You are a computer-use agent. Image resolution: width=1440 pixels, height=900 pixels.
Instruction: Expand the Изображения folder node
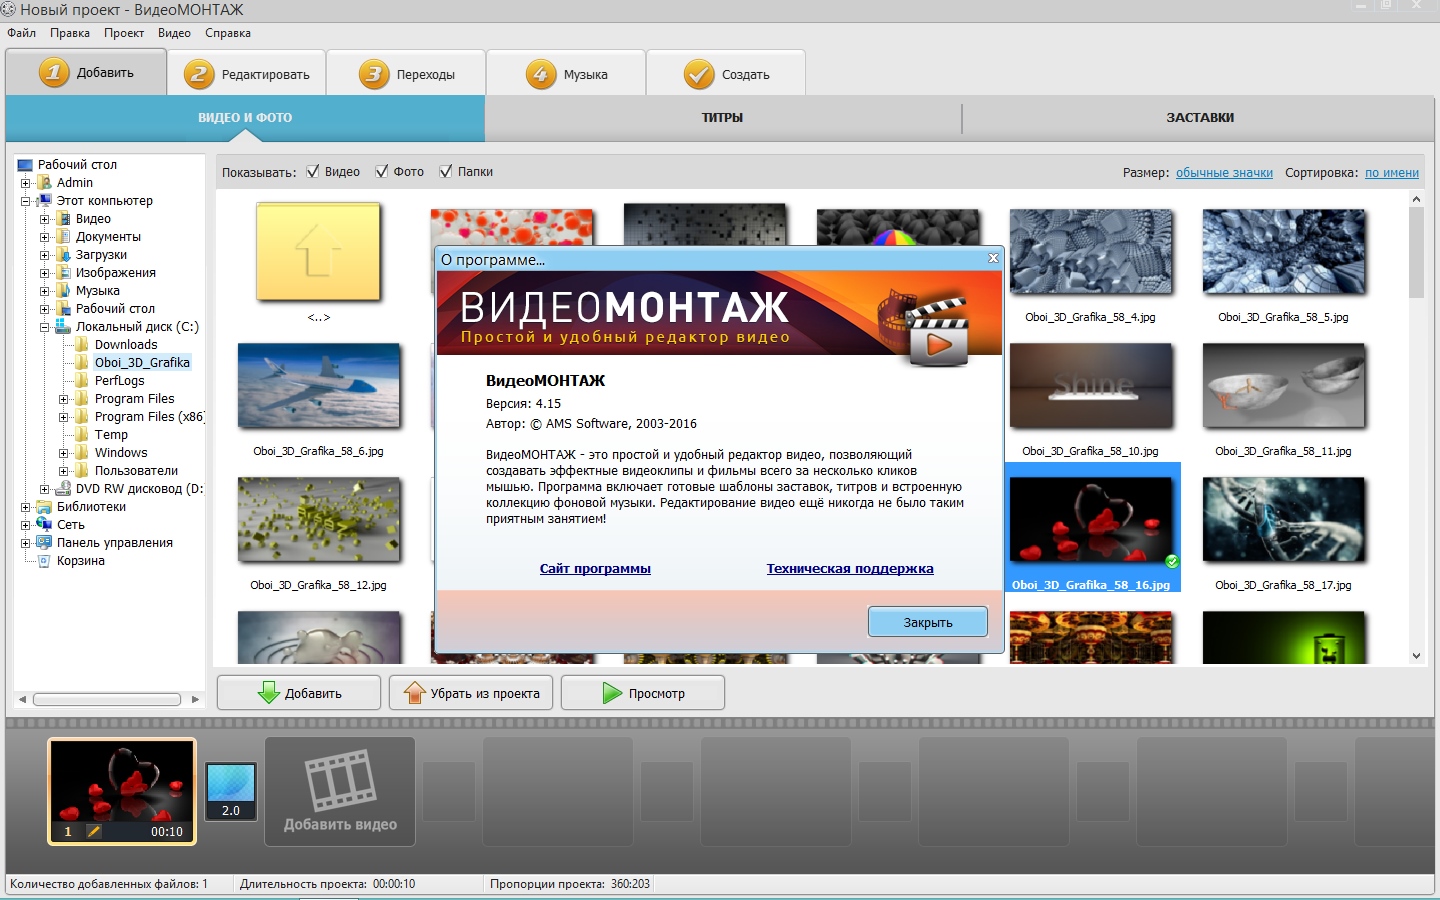(45, 273)
